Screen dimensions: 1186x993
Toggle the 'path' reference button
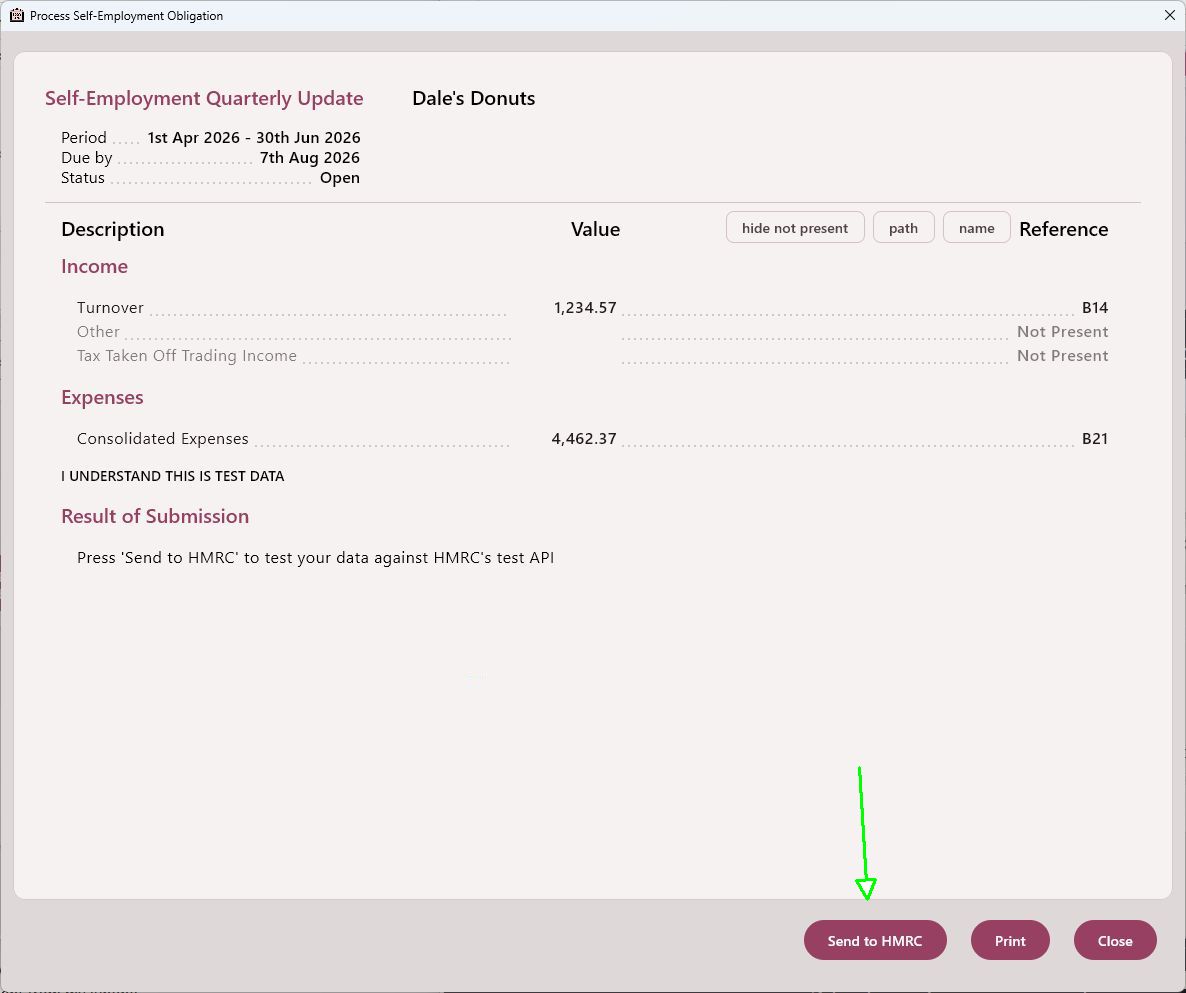pos(903,228)
